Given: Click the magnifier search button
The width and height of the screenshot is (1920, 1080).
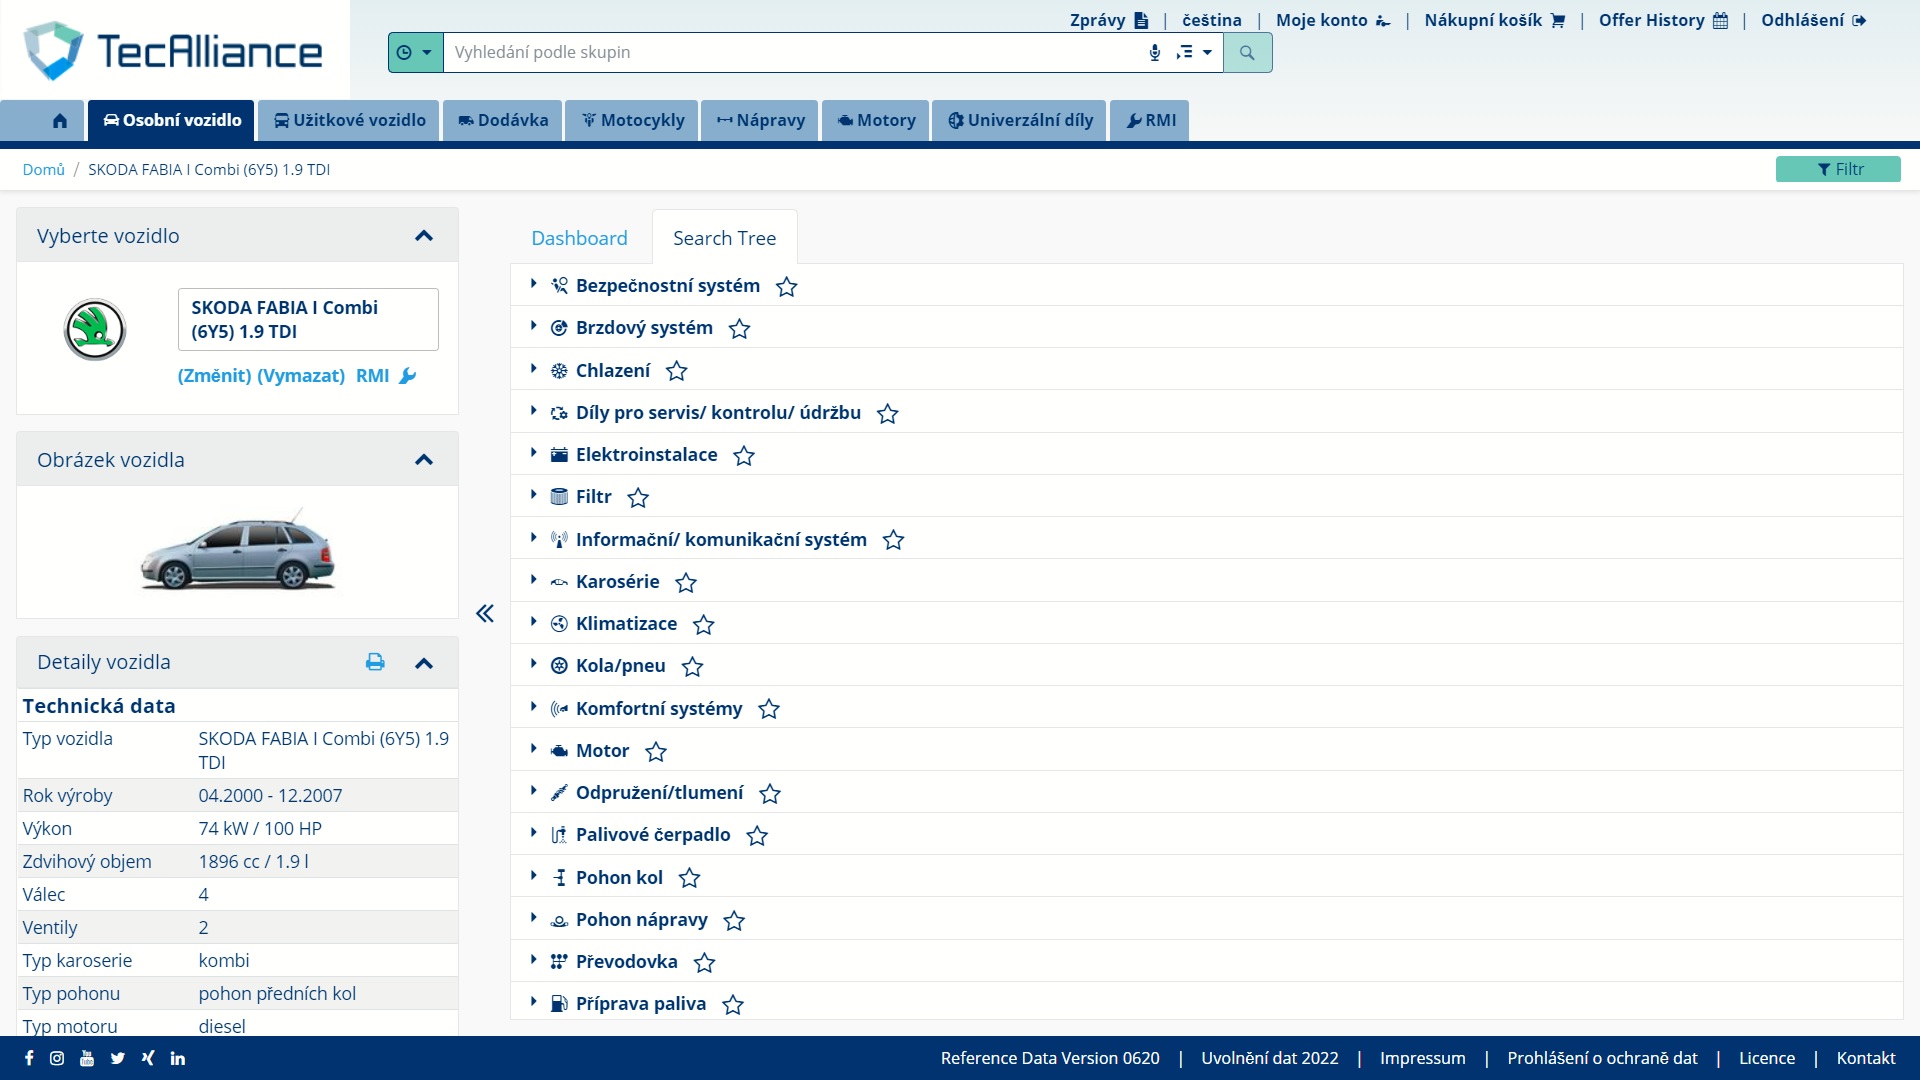Looking at the screenshot, I should (1247, 53).
